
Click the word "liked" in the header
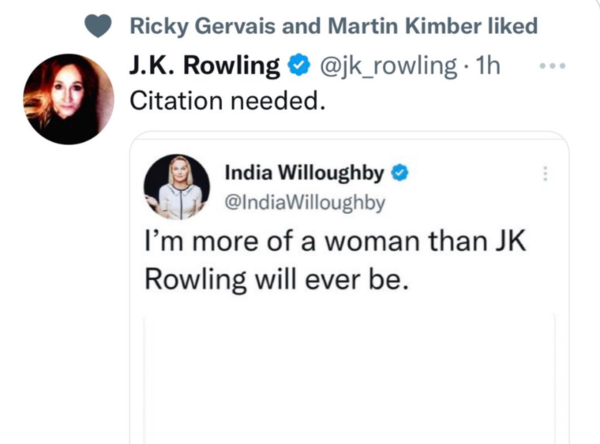[512, 26]
